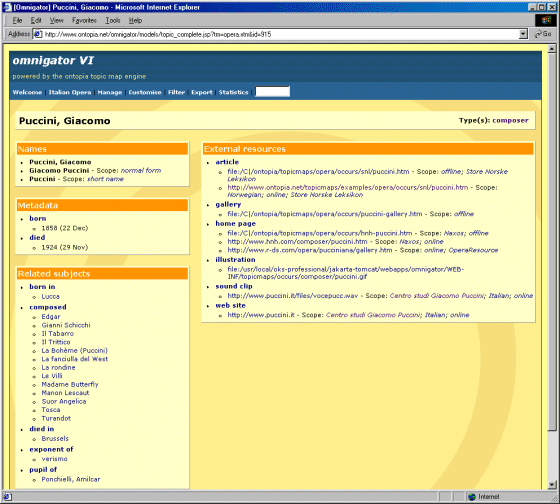Open the Lucca topic link
The image size is (560, 504).
[50, 296]
